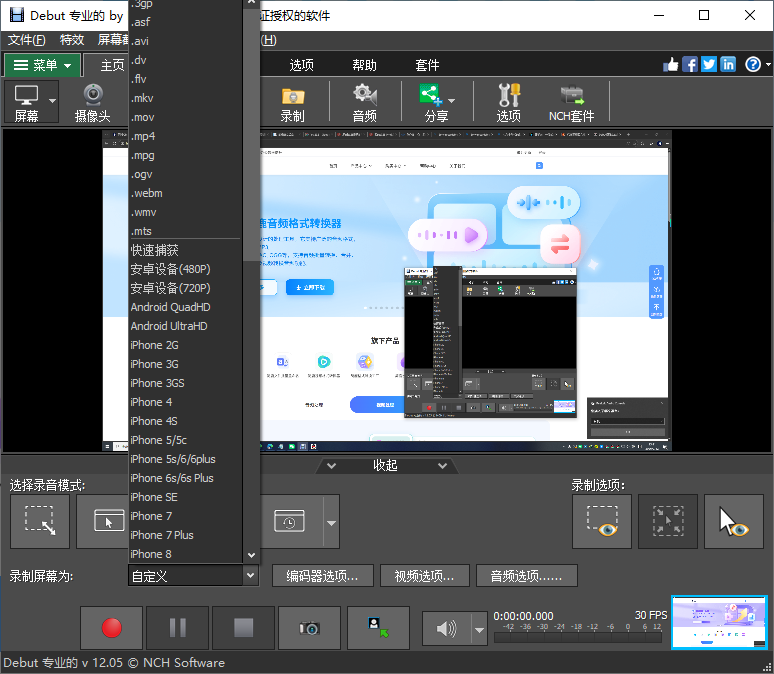Select Android QuadHD preset
Image resolution: width=774 pixels, height=674 pixels.
click(x=186, y=307)
